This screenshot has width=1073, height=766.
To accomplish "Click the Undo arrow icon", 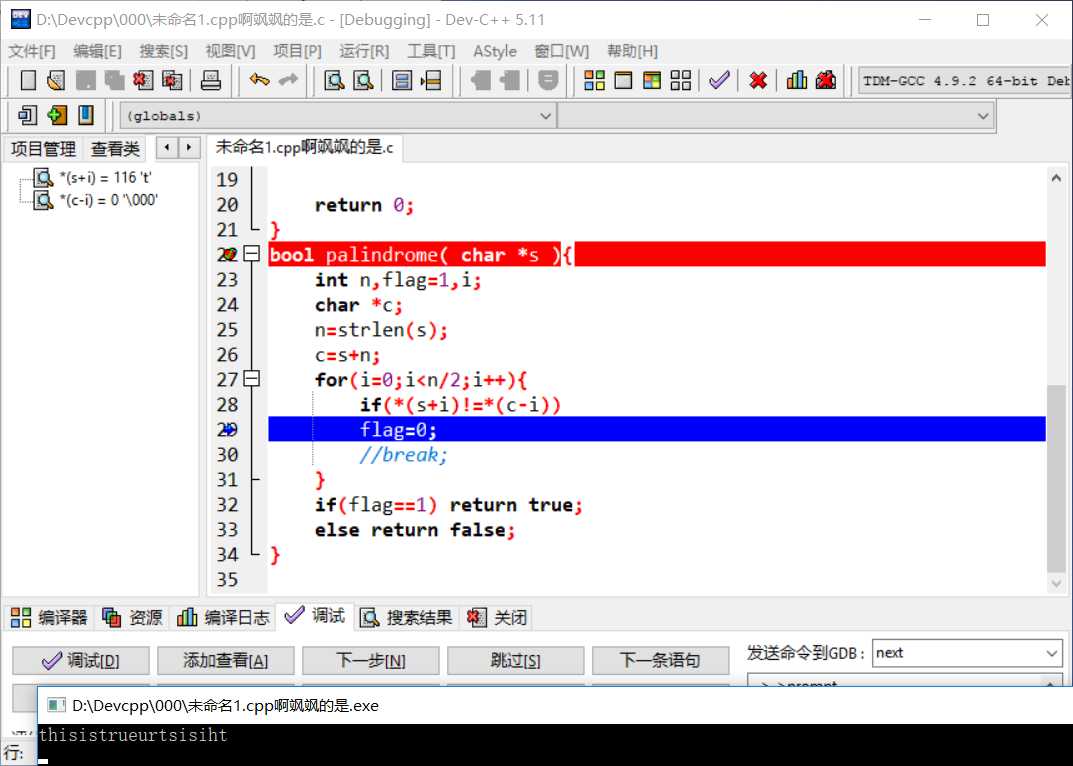I will [259, 81].
